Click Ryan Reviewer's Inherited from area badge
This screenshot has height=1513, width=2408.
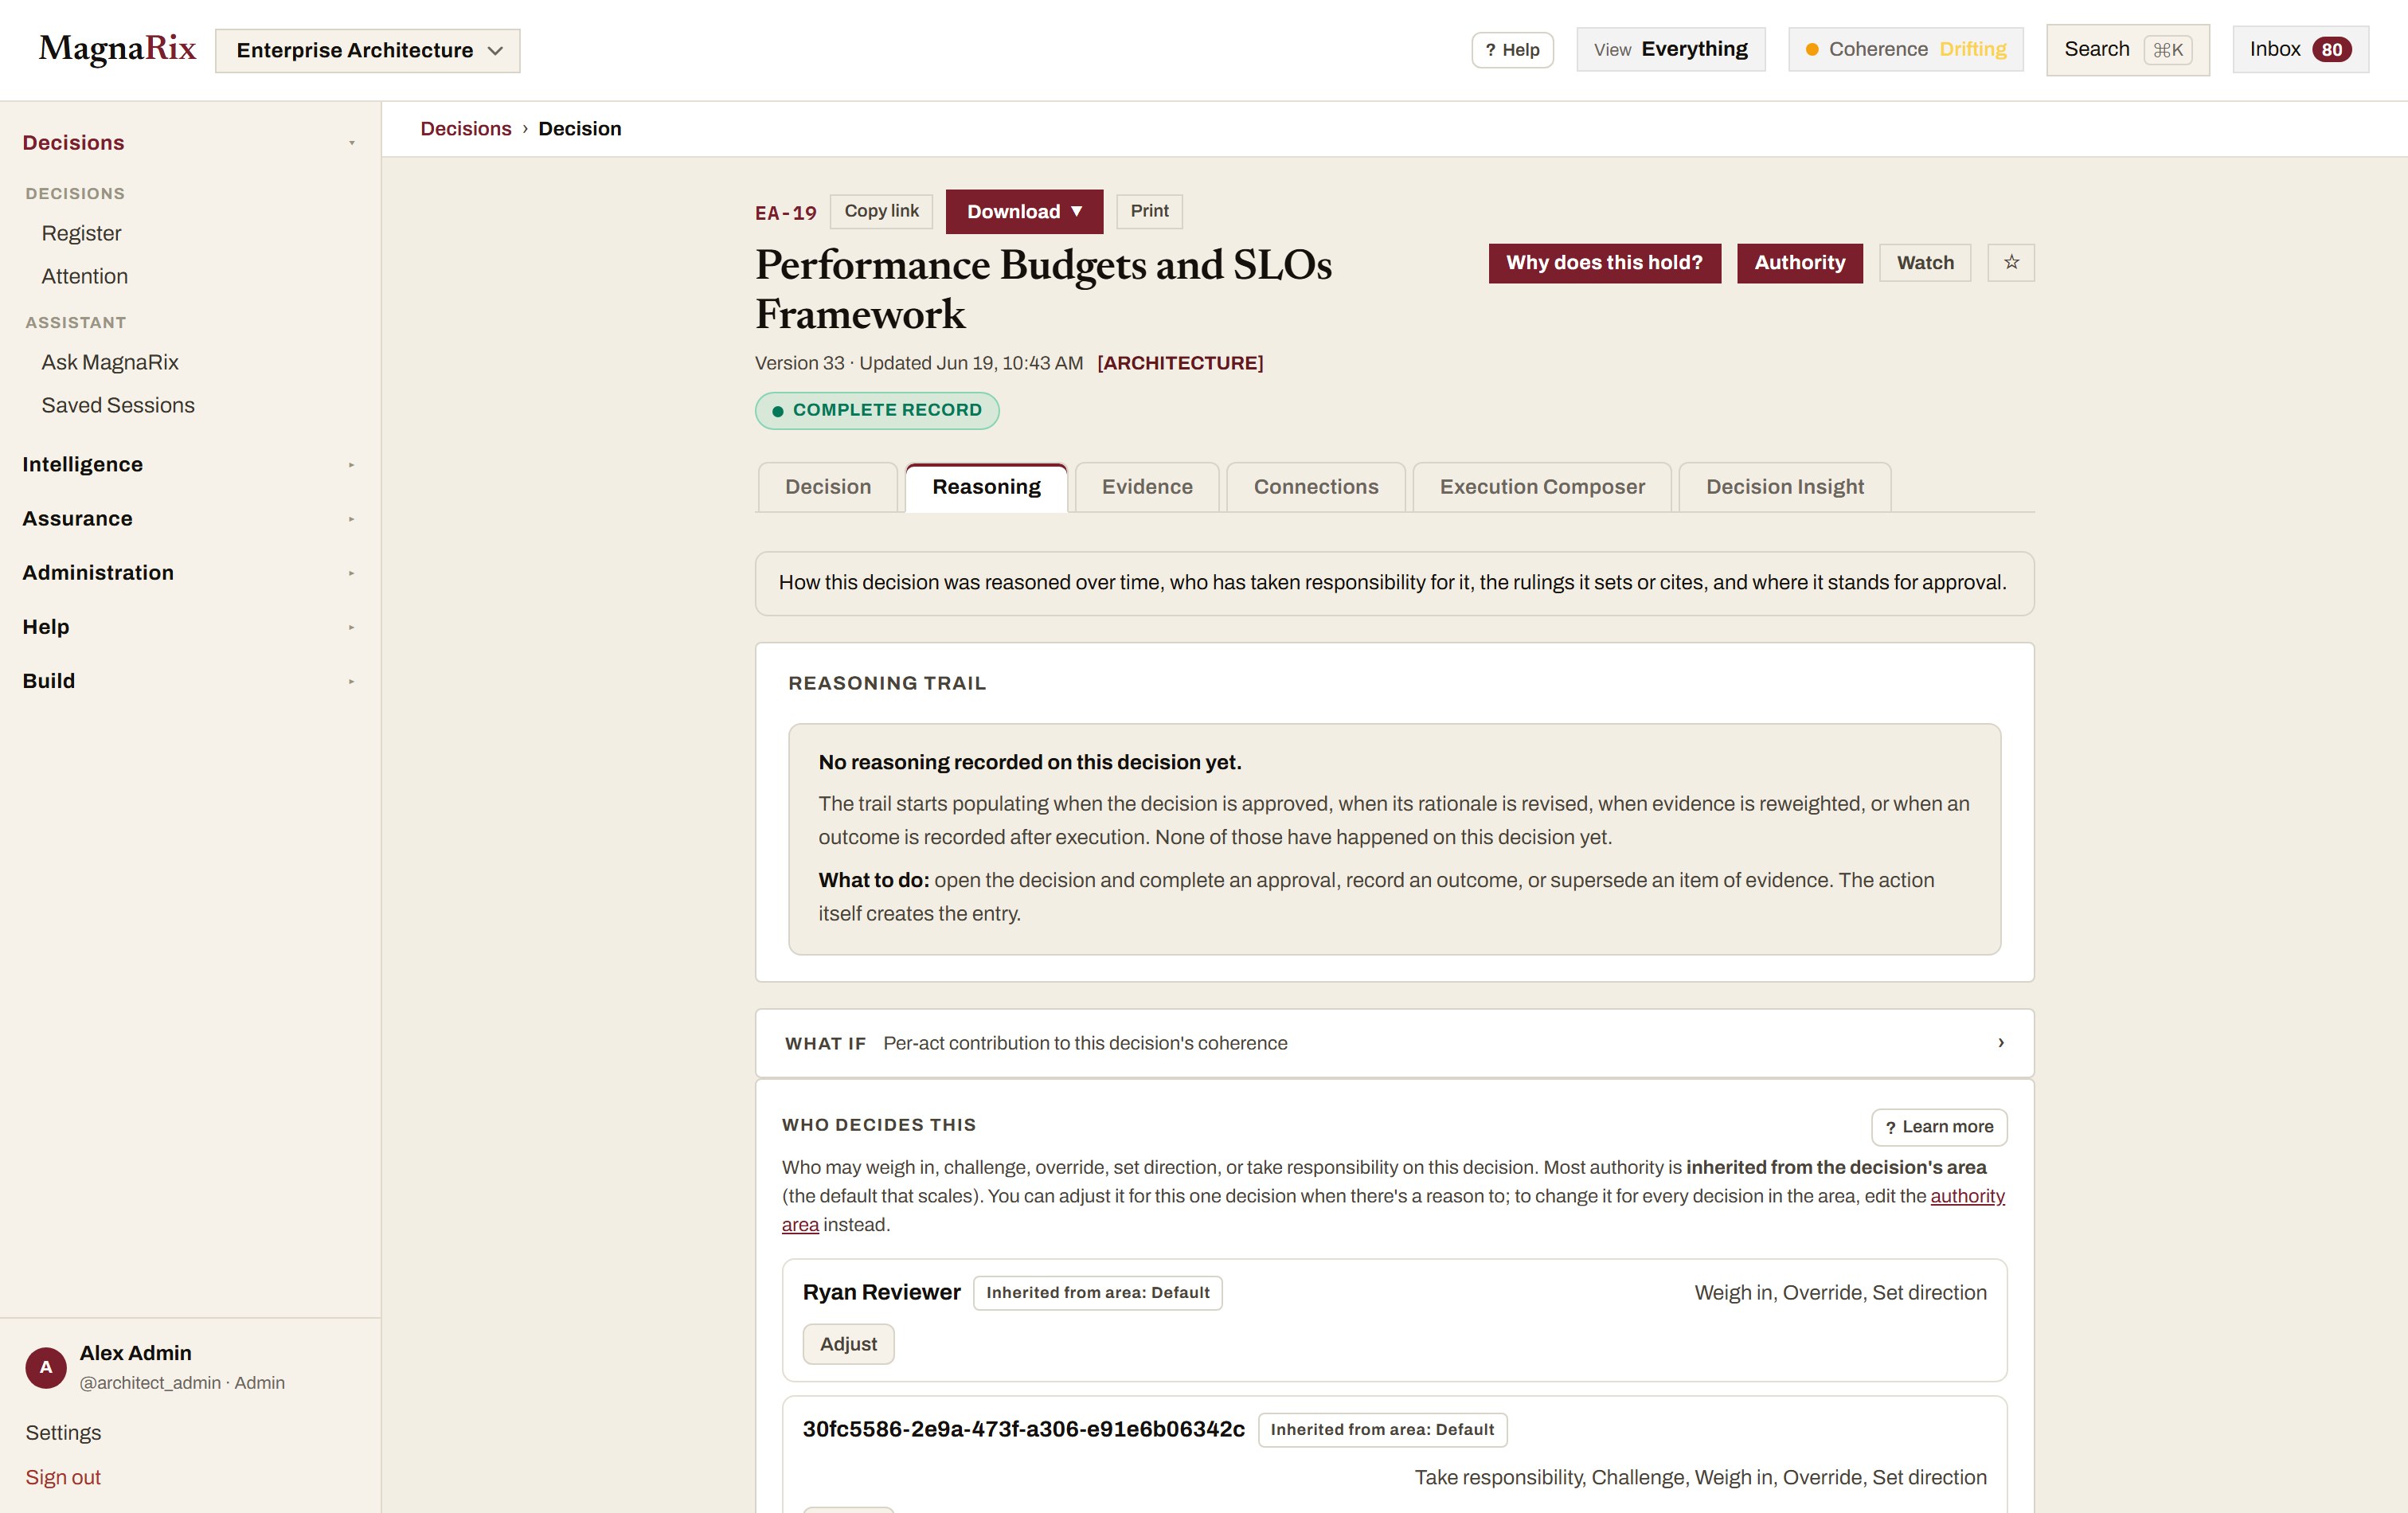point(1097,1293)
